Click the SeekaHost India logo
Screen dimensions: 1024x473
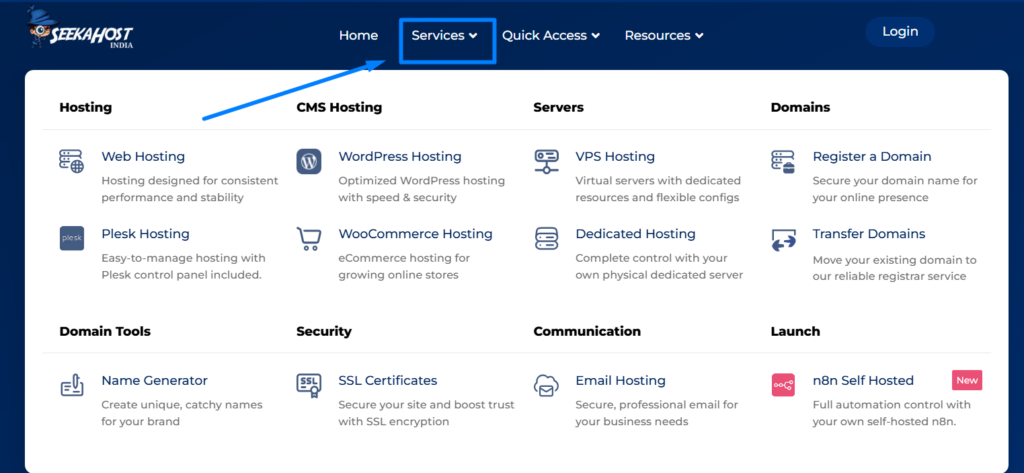pos(80,29)
